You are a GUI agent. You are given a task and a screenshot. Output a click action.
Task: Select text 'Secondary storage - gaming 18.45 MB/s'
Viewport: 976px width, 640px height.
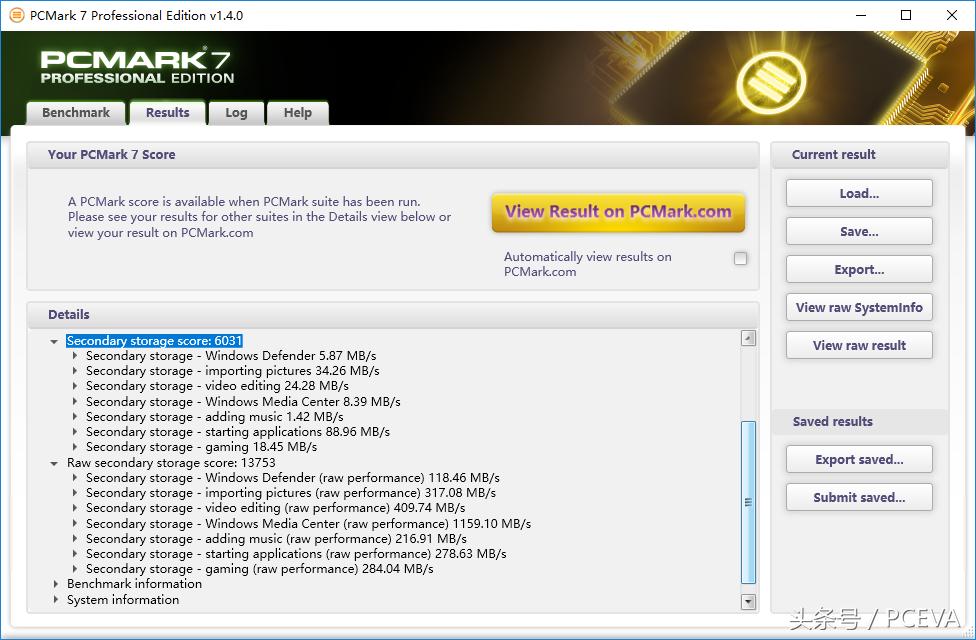(x=202, y=447)
